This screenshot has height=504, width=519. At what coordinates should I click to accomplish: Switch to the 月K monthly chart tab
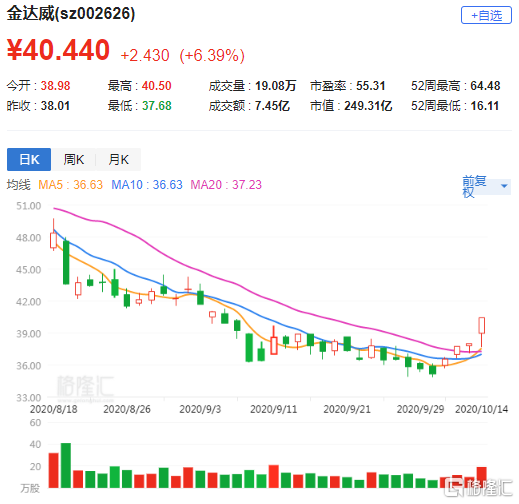pyautogui.click(x=118, y=159)
